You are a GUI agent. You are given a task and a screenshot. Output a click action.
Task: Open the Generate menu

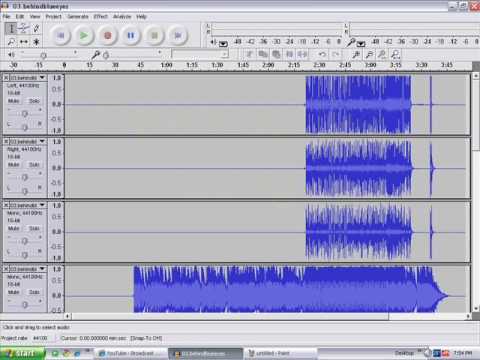tap(78, 16)
